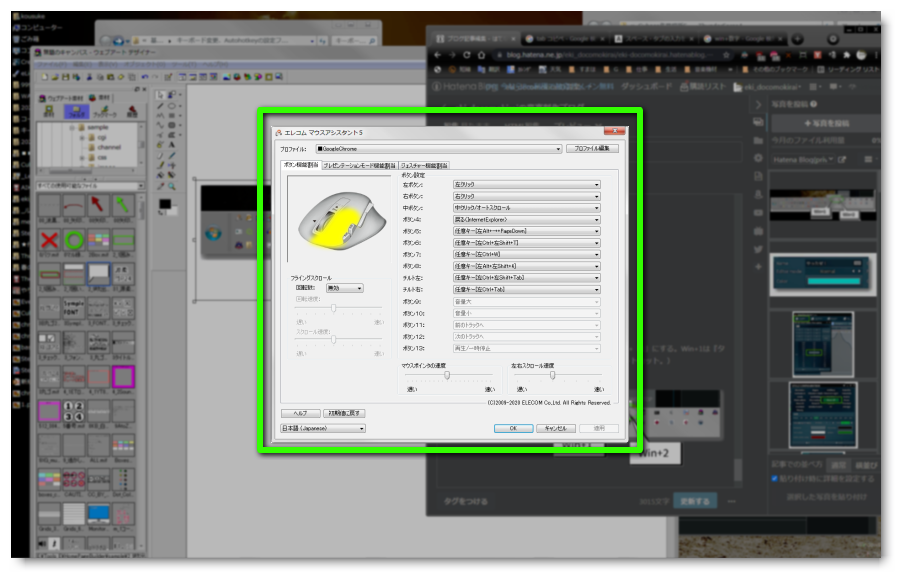Click the 左右スクロール速度 slider handle
The image size is (904, 584).
552,375
